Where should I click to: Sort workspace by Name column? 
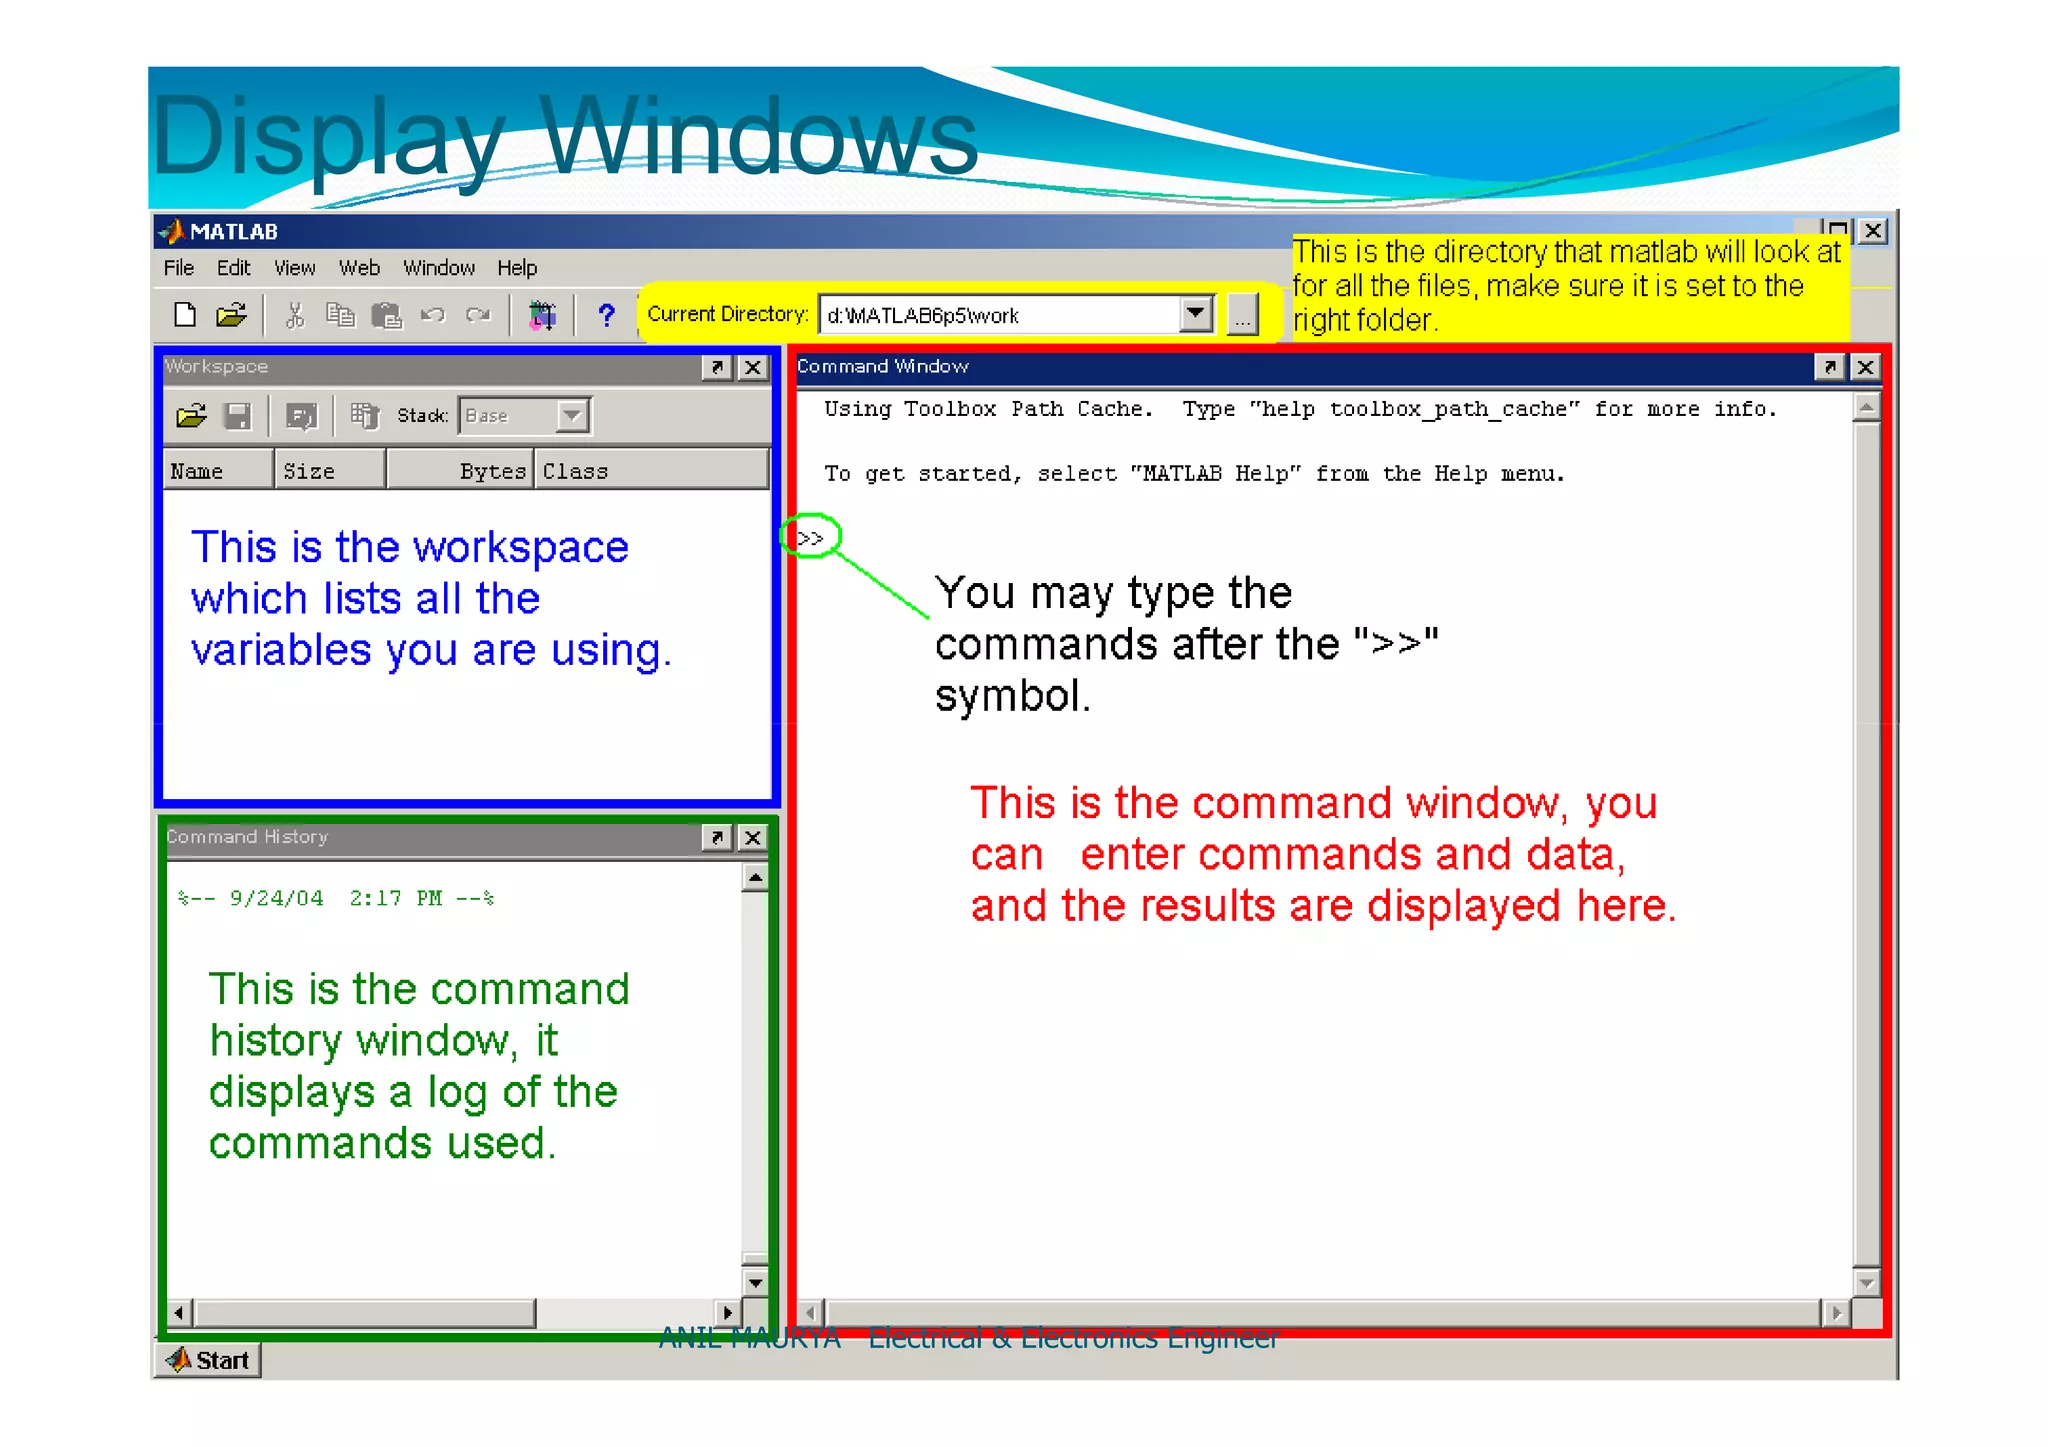click(219, 470)
